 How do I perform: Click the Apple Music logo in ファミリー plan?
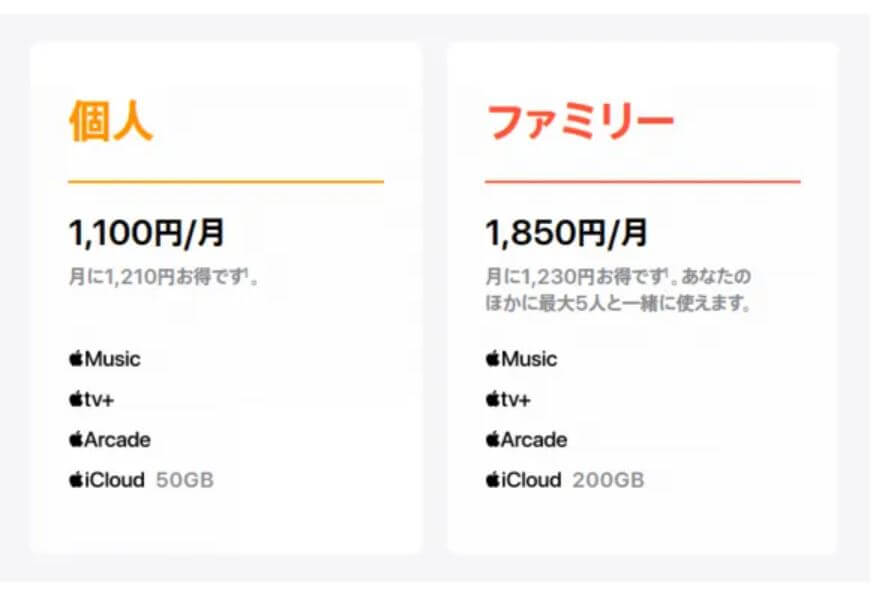521,358
